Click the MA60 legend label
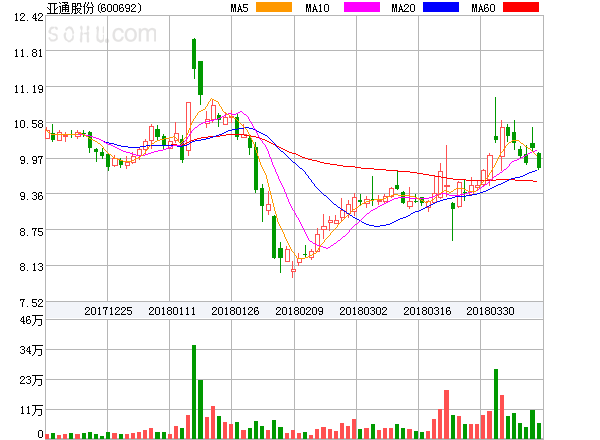The image size is (600, 440). [483, 8]
